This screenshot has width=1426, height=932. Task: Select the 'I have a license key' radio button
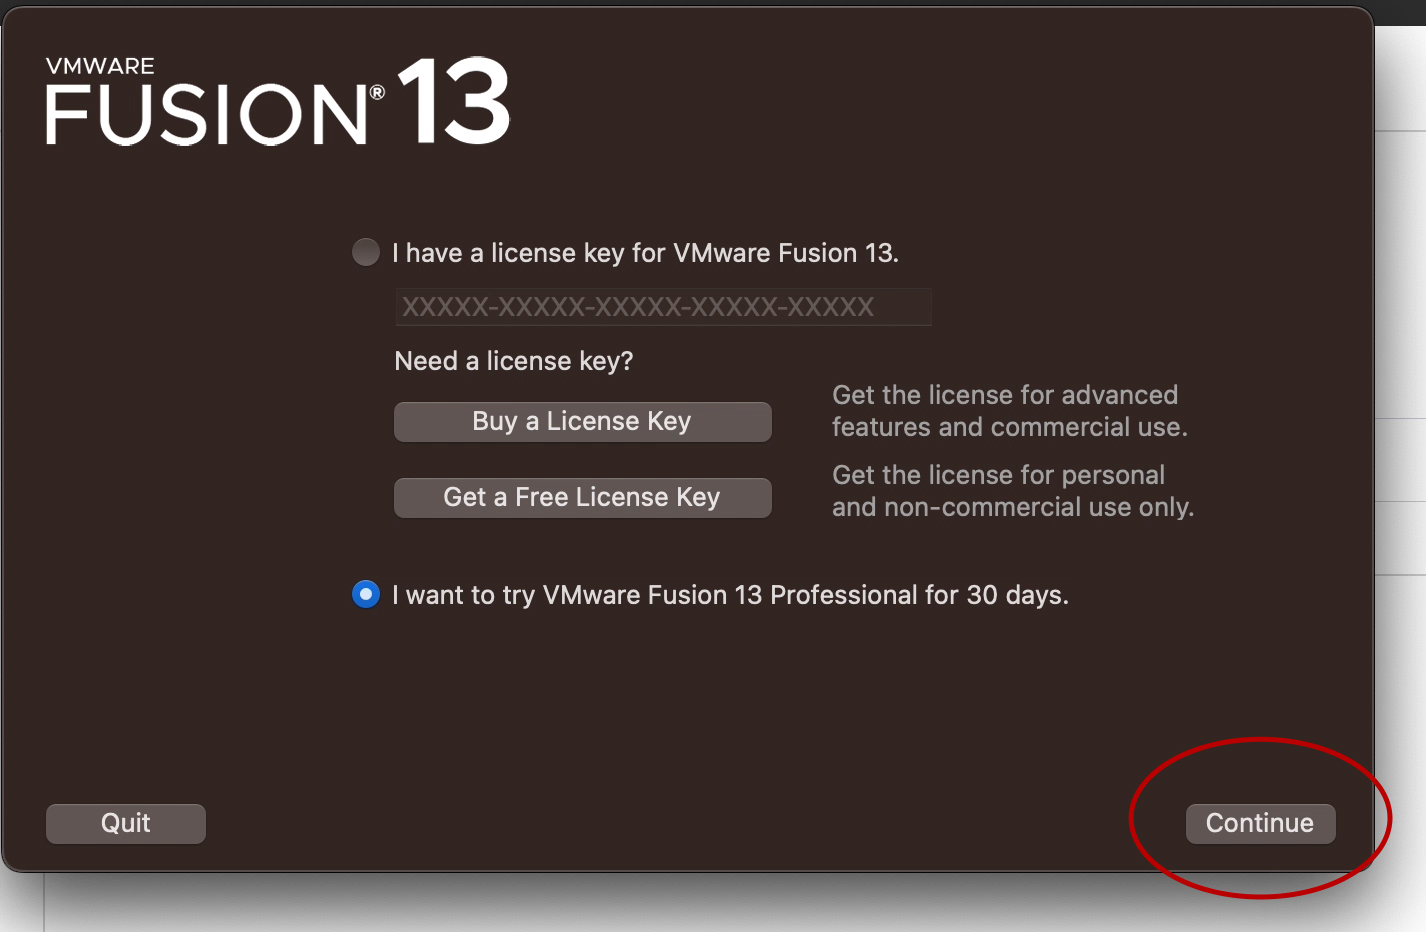366,252
